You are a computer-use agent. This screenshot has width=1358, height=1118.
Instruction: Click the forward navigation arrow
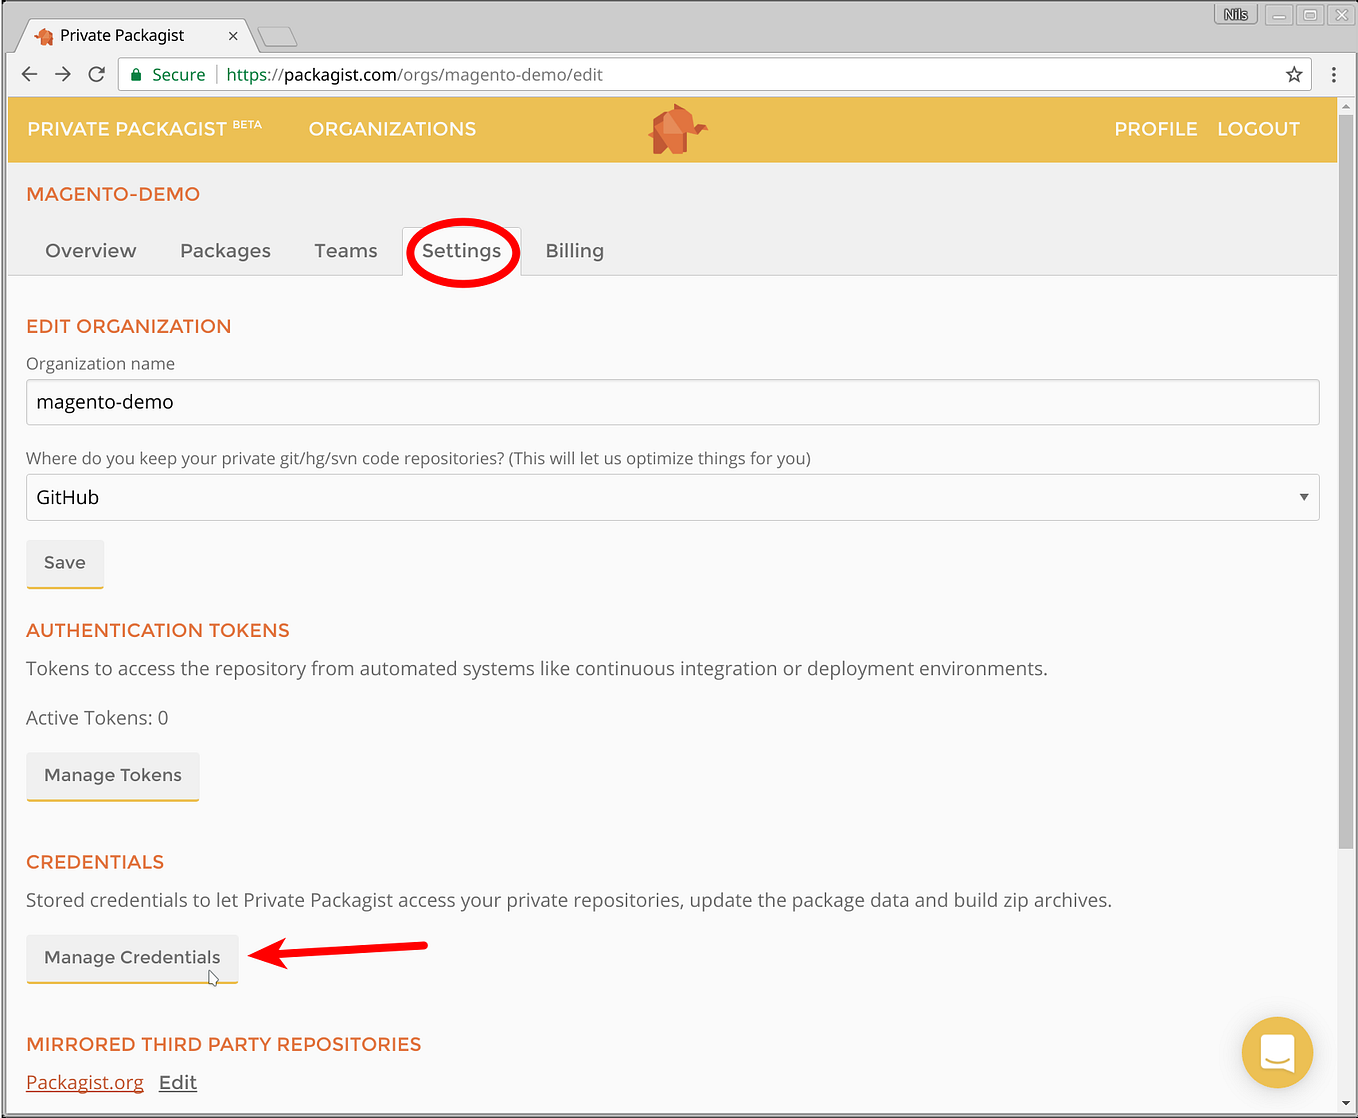tap(62, 74)
